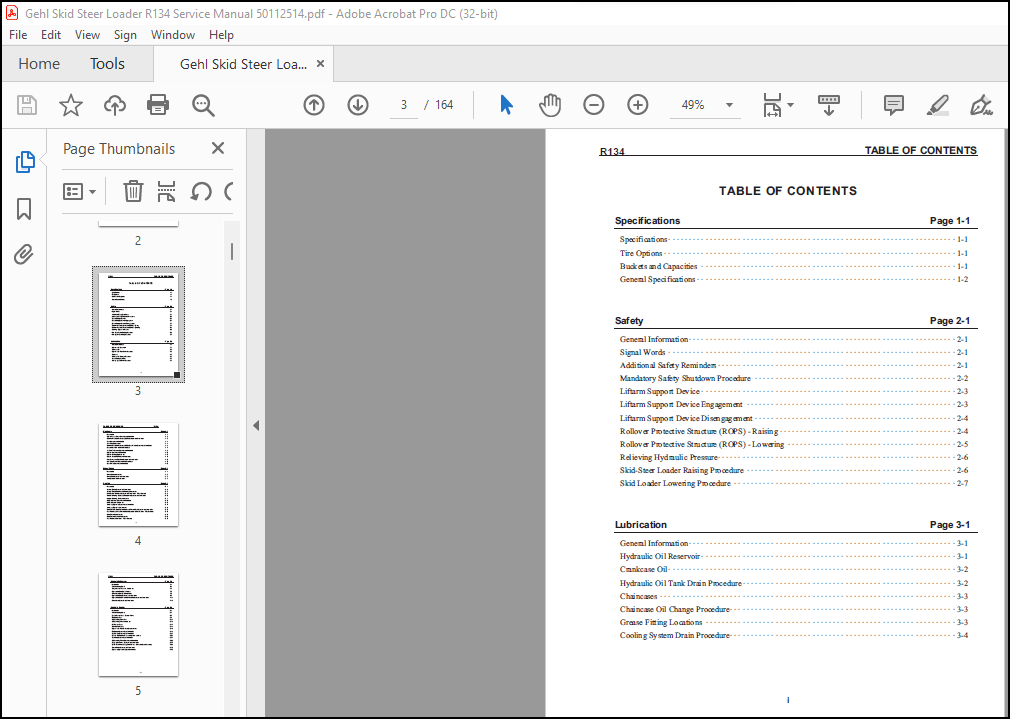The height and width of the screenshot is (719, 1010).
Task: Click Liftarm Support Device Engagement entry
Action: (681, 405)
